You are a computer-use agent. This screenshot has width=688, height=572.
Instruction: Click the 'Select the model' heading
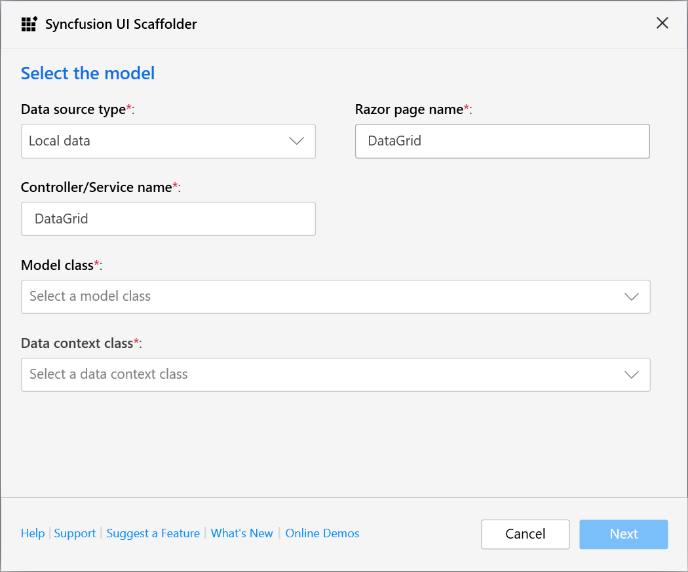point(88,73)
